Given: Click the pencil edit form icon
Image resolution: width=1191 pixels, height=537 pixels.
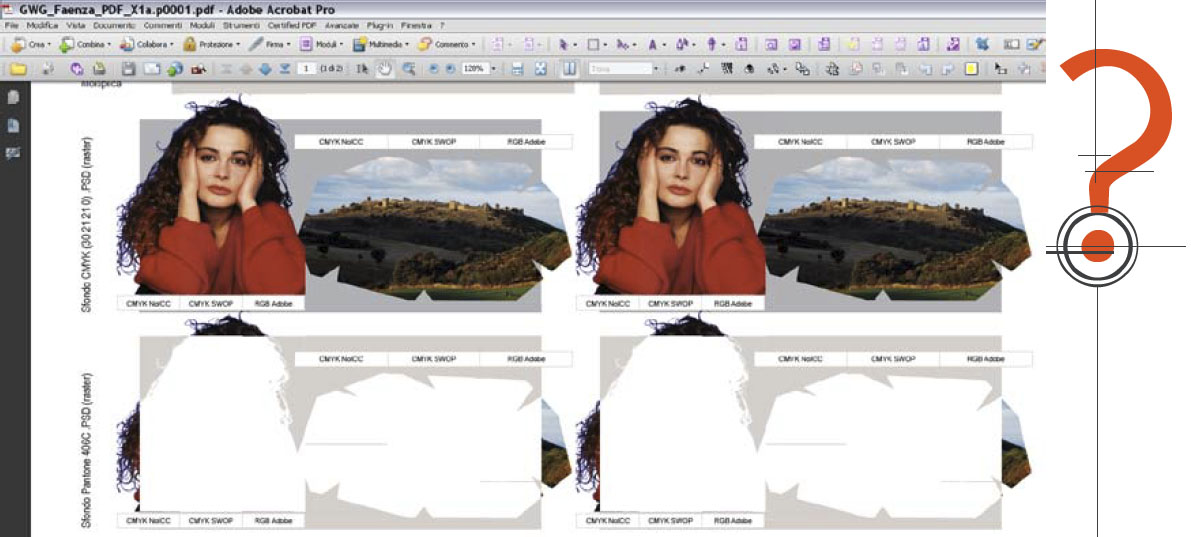Looking at the screenshot, I should tap(1033, 45).
